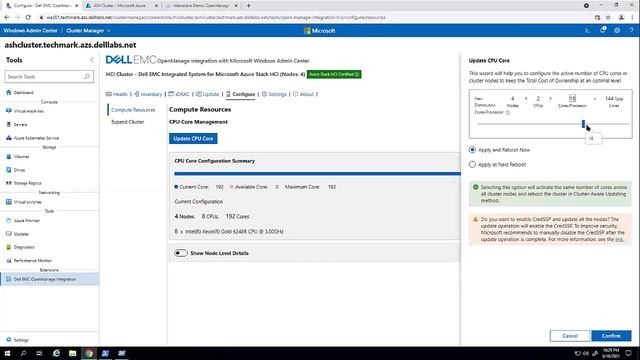Open File Explorer from taskbar

coord(73,353)
